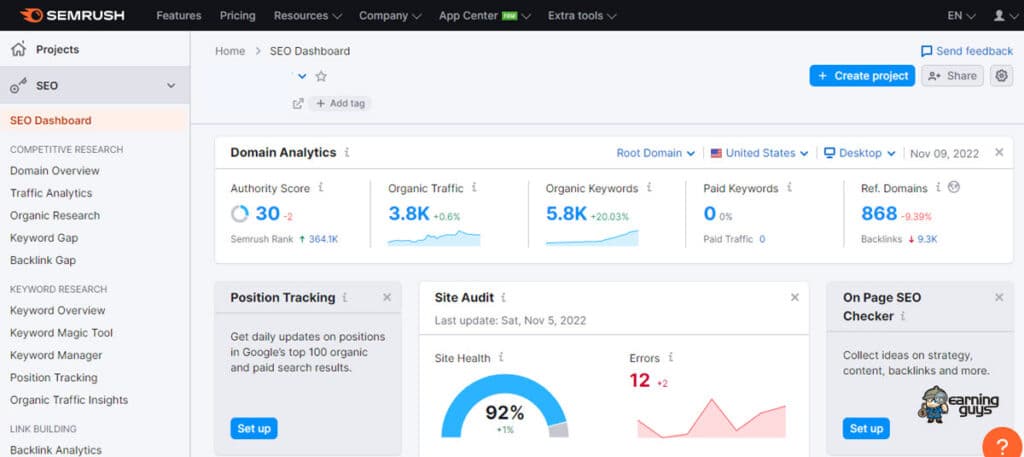Click the Site Health info icon
The image size is (1024, 457).
click(x=501, y=357)
